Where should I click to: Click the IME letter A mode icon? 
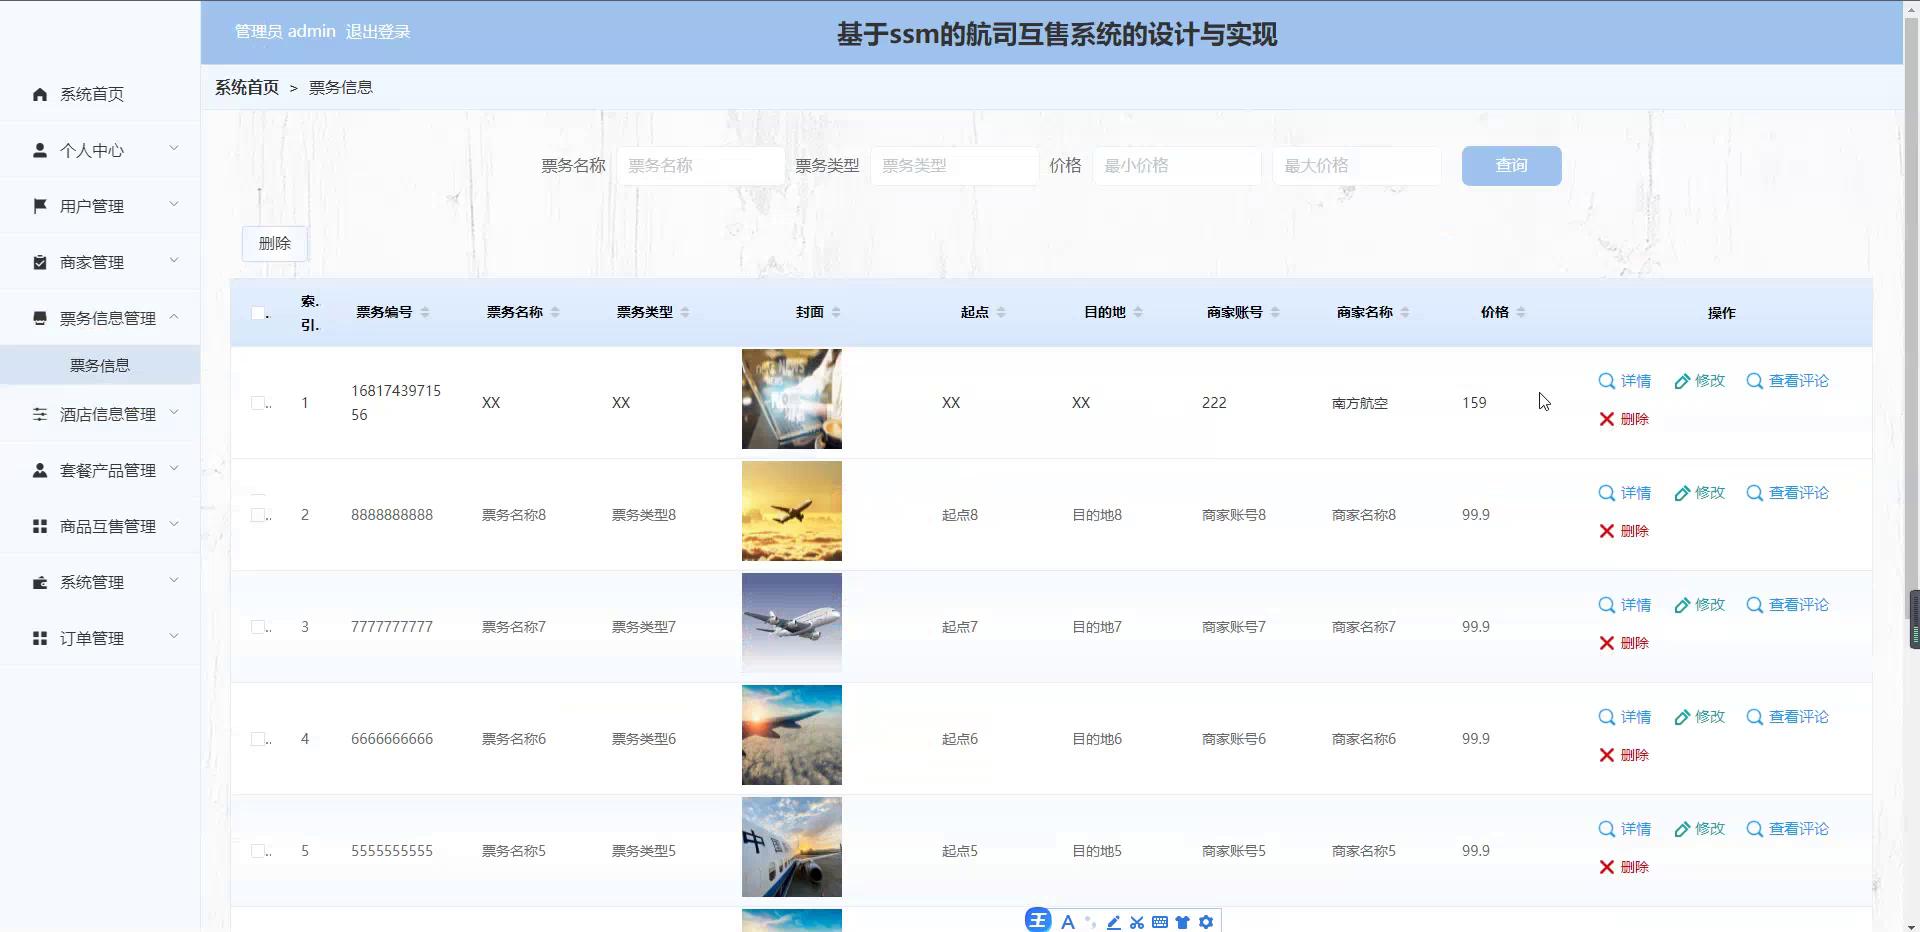1068,922
